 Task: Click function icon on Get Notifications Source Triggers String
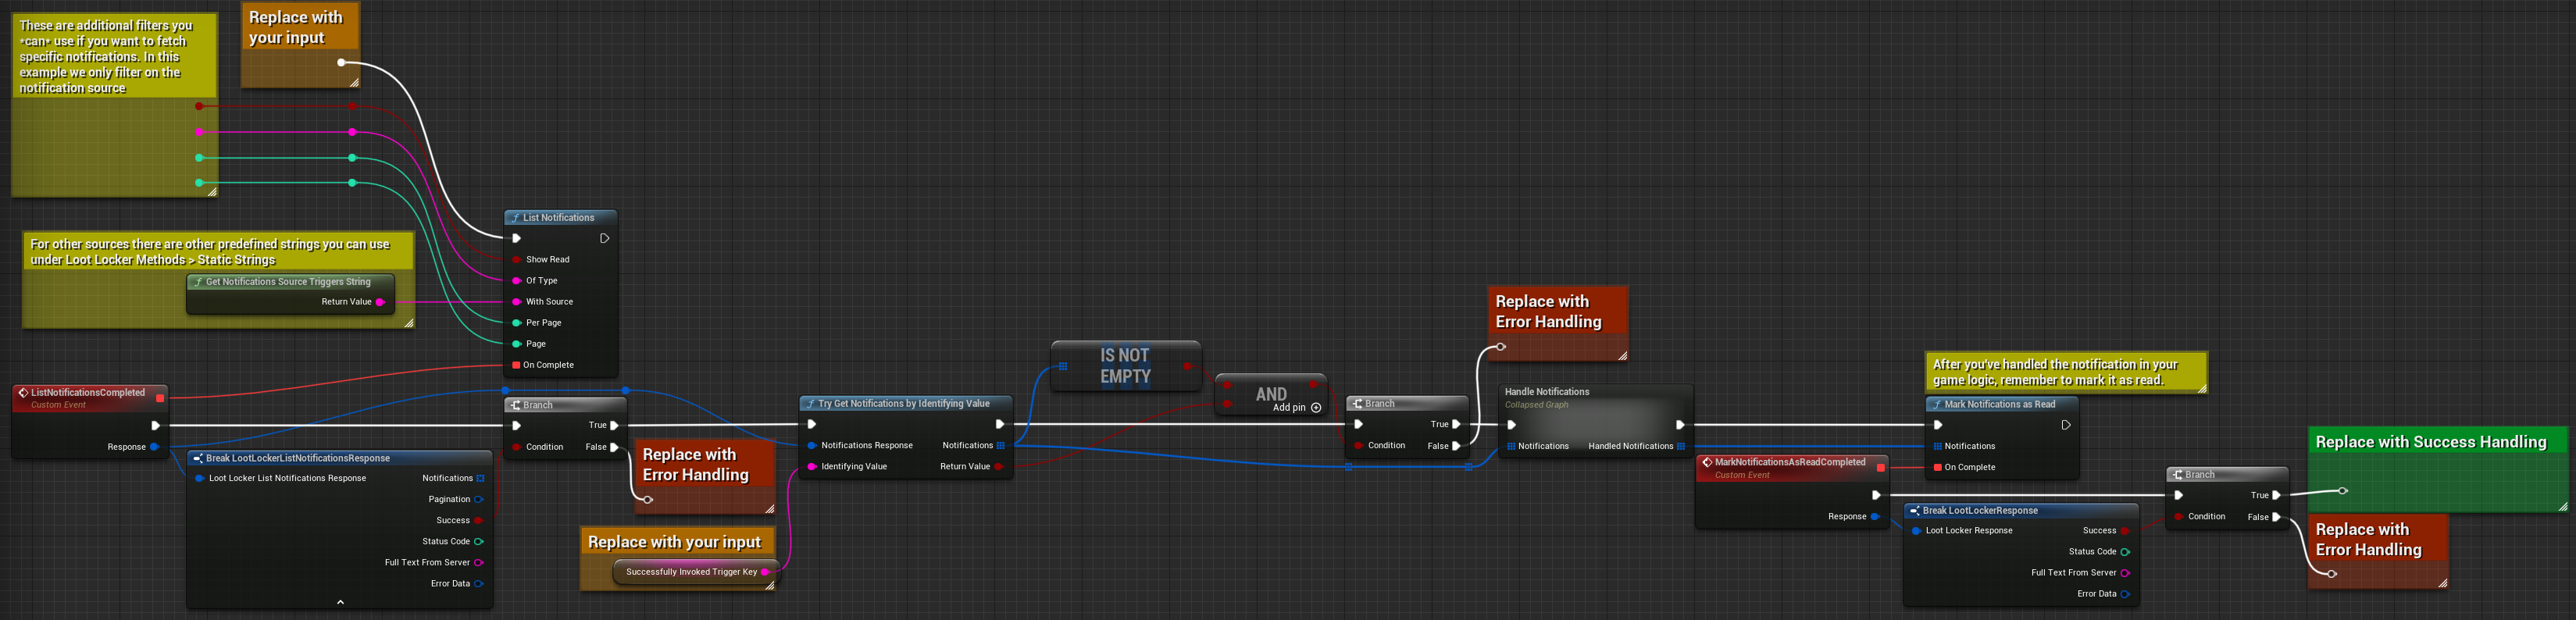[197, 282]
